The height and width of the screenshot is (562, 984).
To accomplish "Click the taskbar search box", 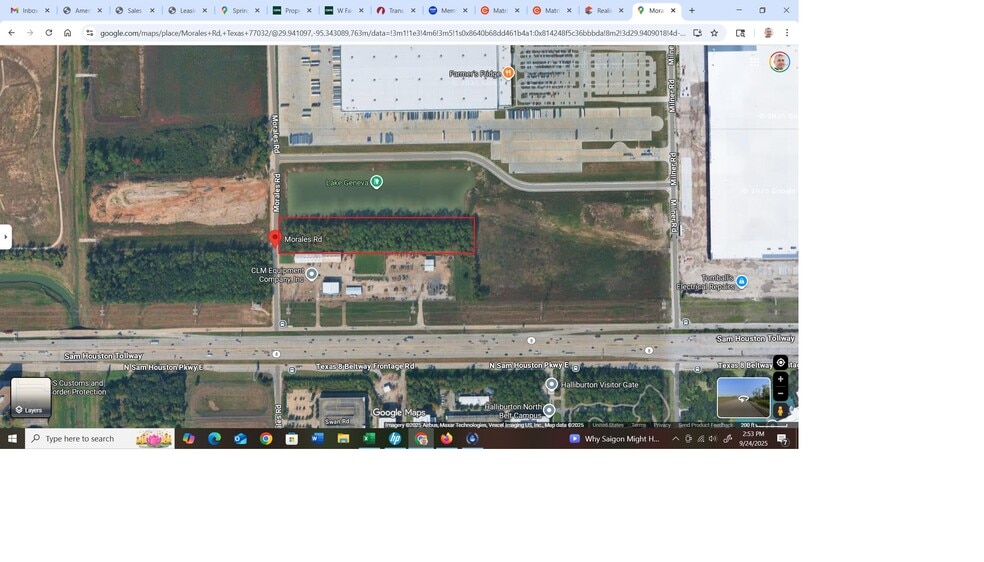I will click(100, 438).
